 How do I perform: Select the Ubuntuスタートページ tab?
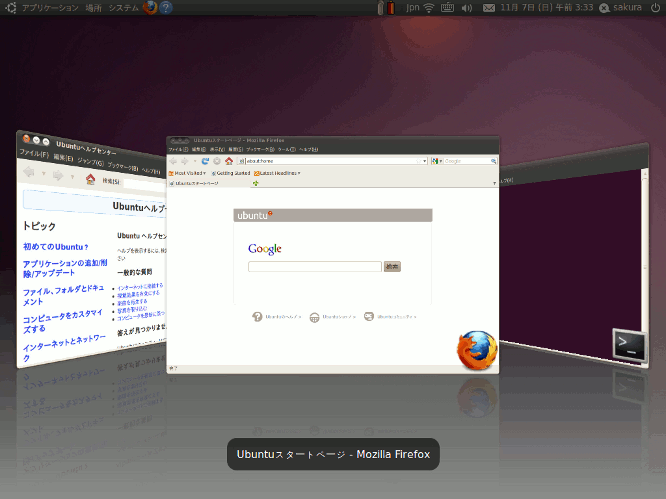pos(198,184)
